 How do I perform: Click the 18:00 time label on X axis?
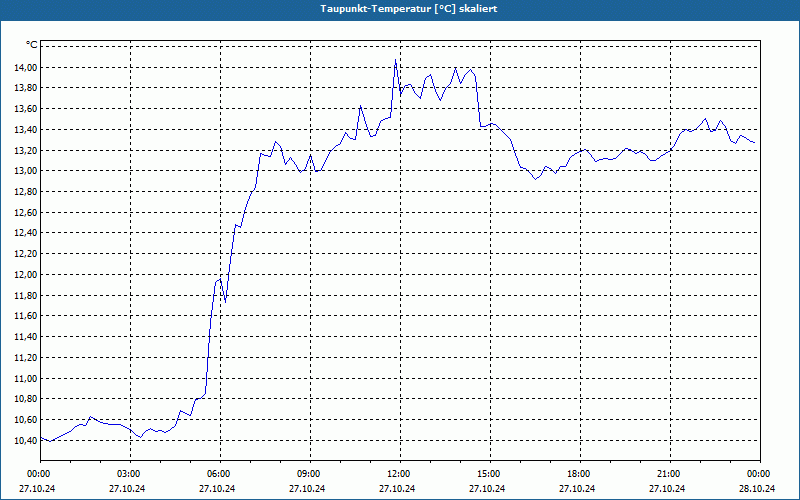coord(580,474)
